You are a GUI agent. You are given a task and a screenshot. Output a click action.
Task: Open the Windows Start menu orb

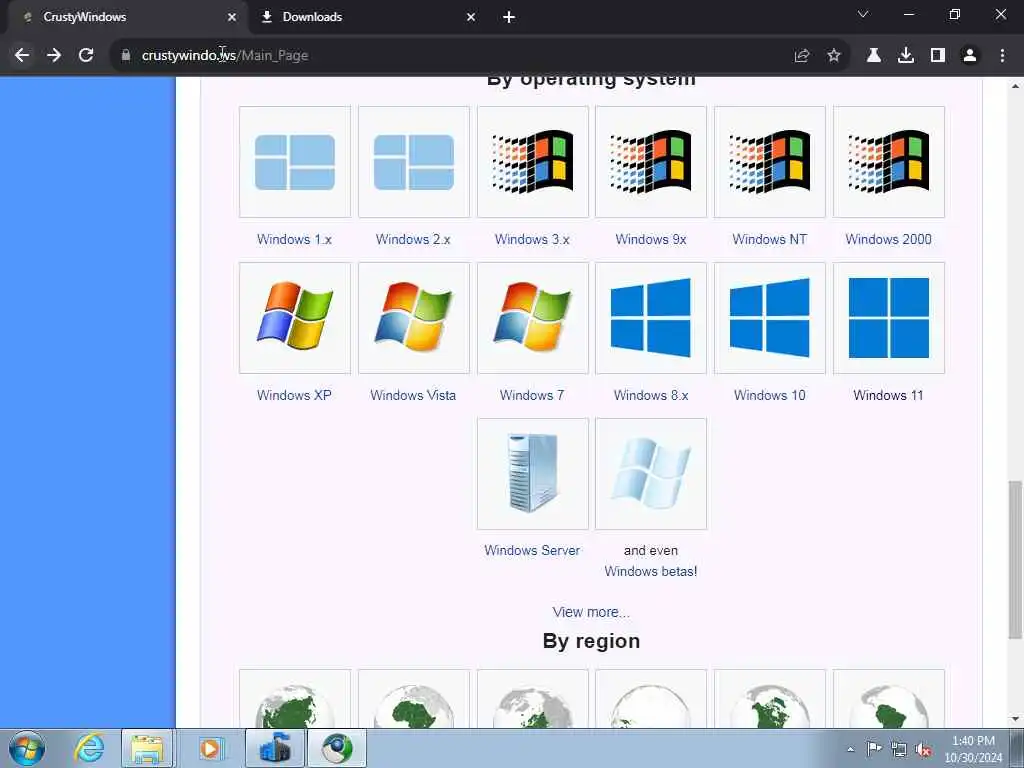[x=27, y=748]
